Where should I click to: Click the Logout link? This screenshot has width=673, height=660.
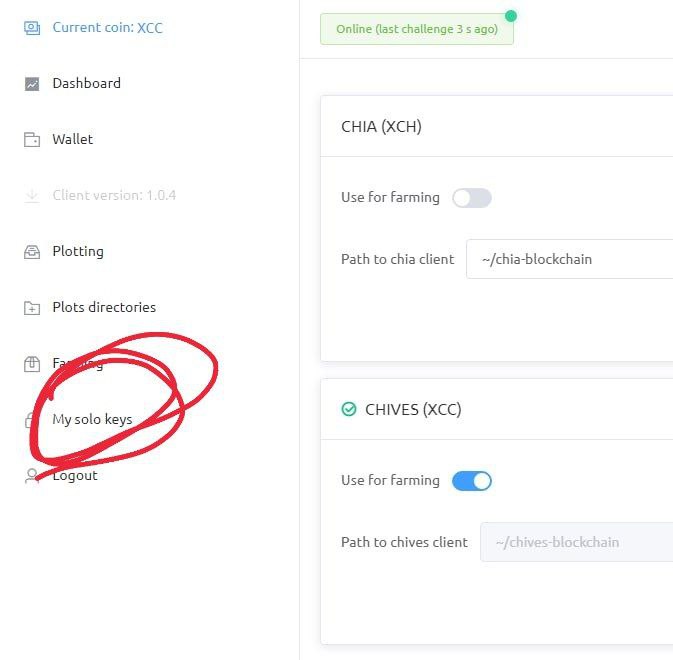(75, 475)
